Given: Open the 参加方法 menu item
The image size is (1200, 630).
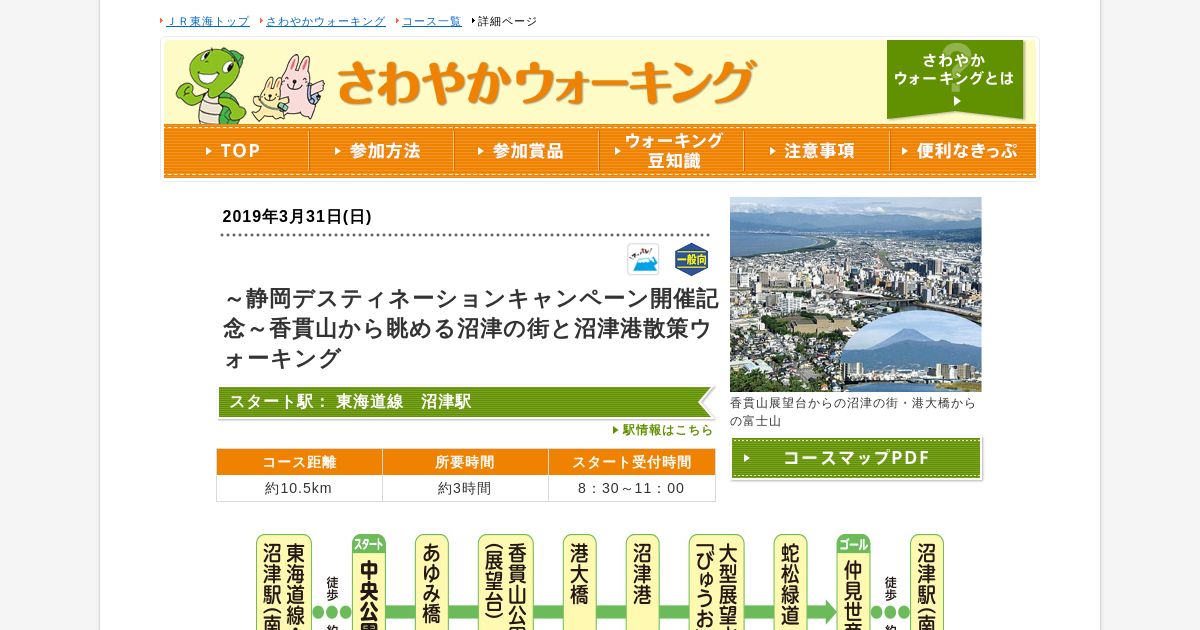Looking at the screenshot, I should [x=381, y=151].
